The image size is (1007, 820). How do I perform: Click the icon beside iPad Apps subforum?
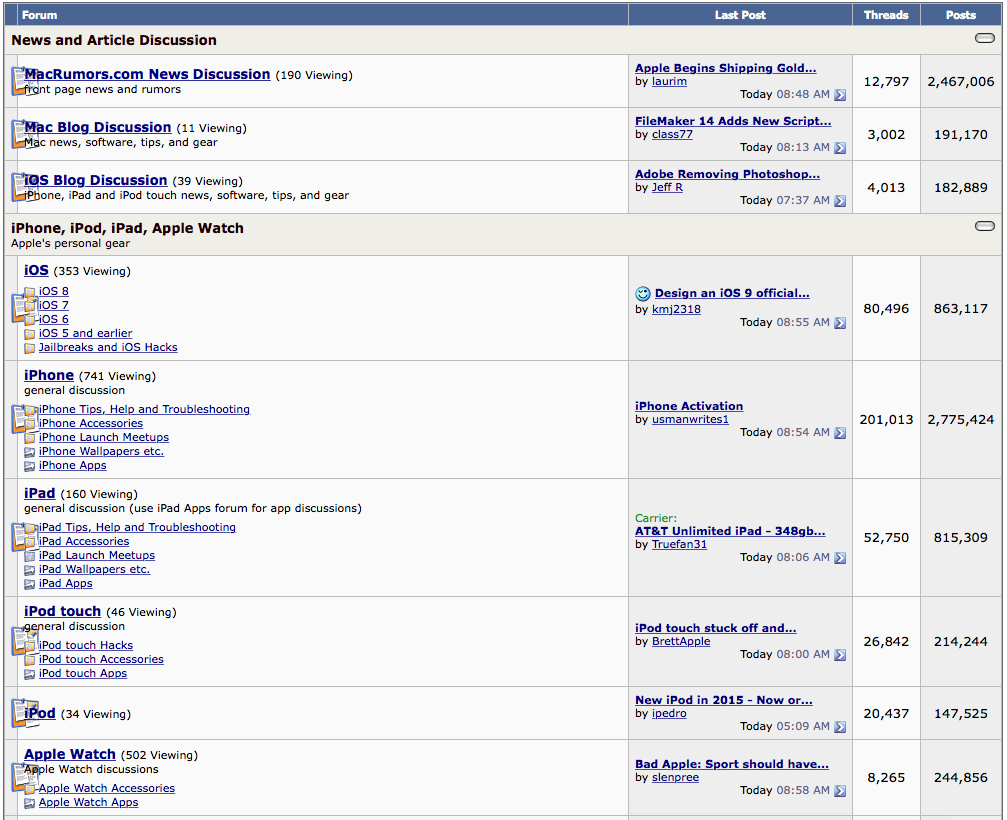pos(30,584)
